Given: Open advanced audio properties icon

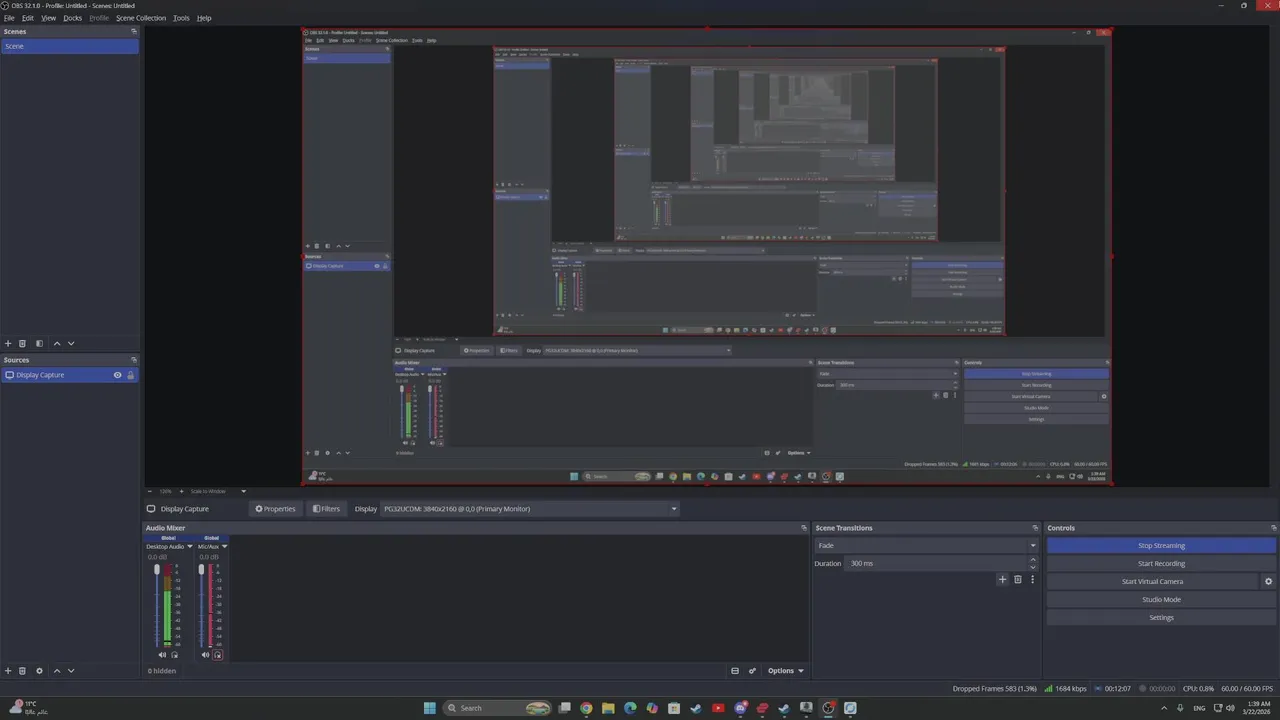Looking at the screenshot, I should coord(752,671).
